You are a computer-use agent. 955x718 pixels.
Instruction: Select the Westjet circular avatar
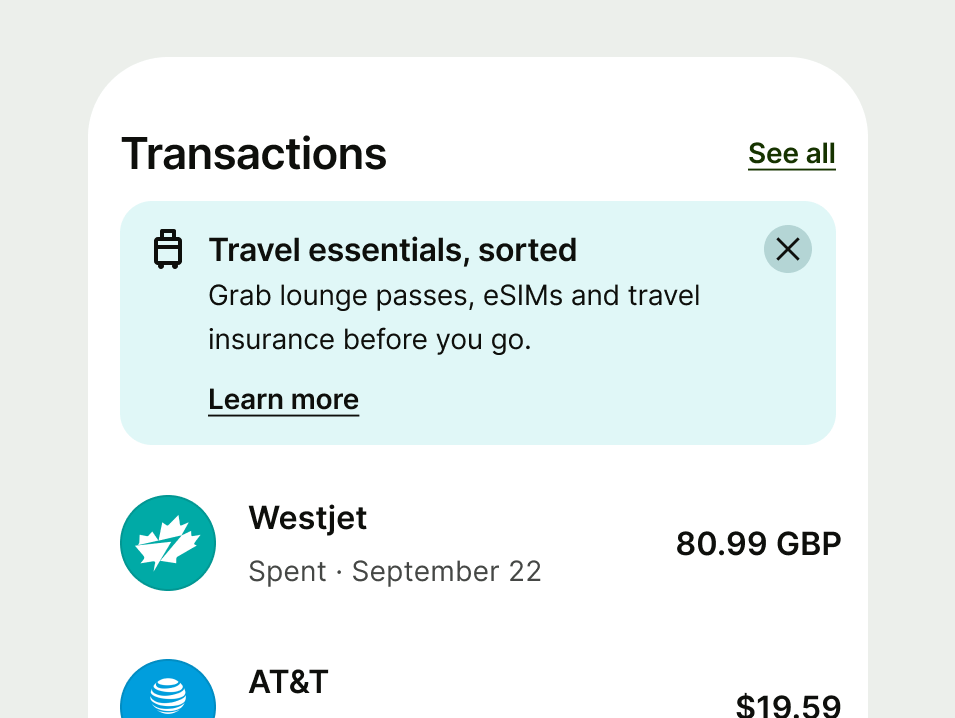click(168, 542)
